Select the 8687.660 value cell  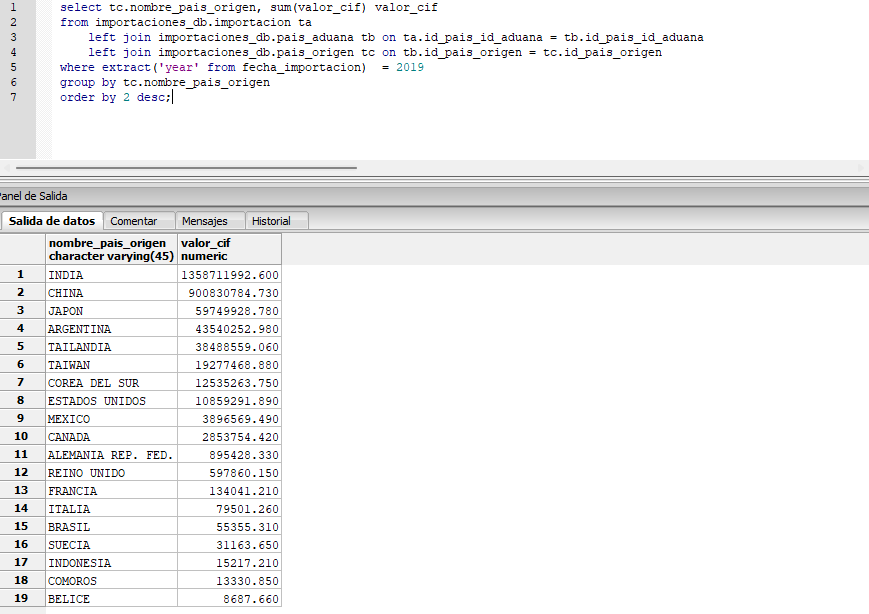(x=229, y=599)
